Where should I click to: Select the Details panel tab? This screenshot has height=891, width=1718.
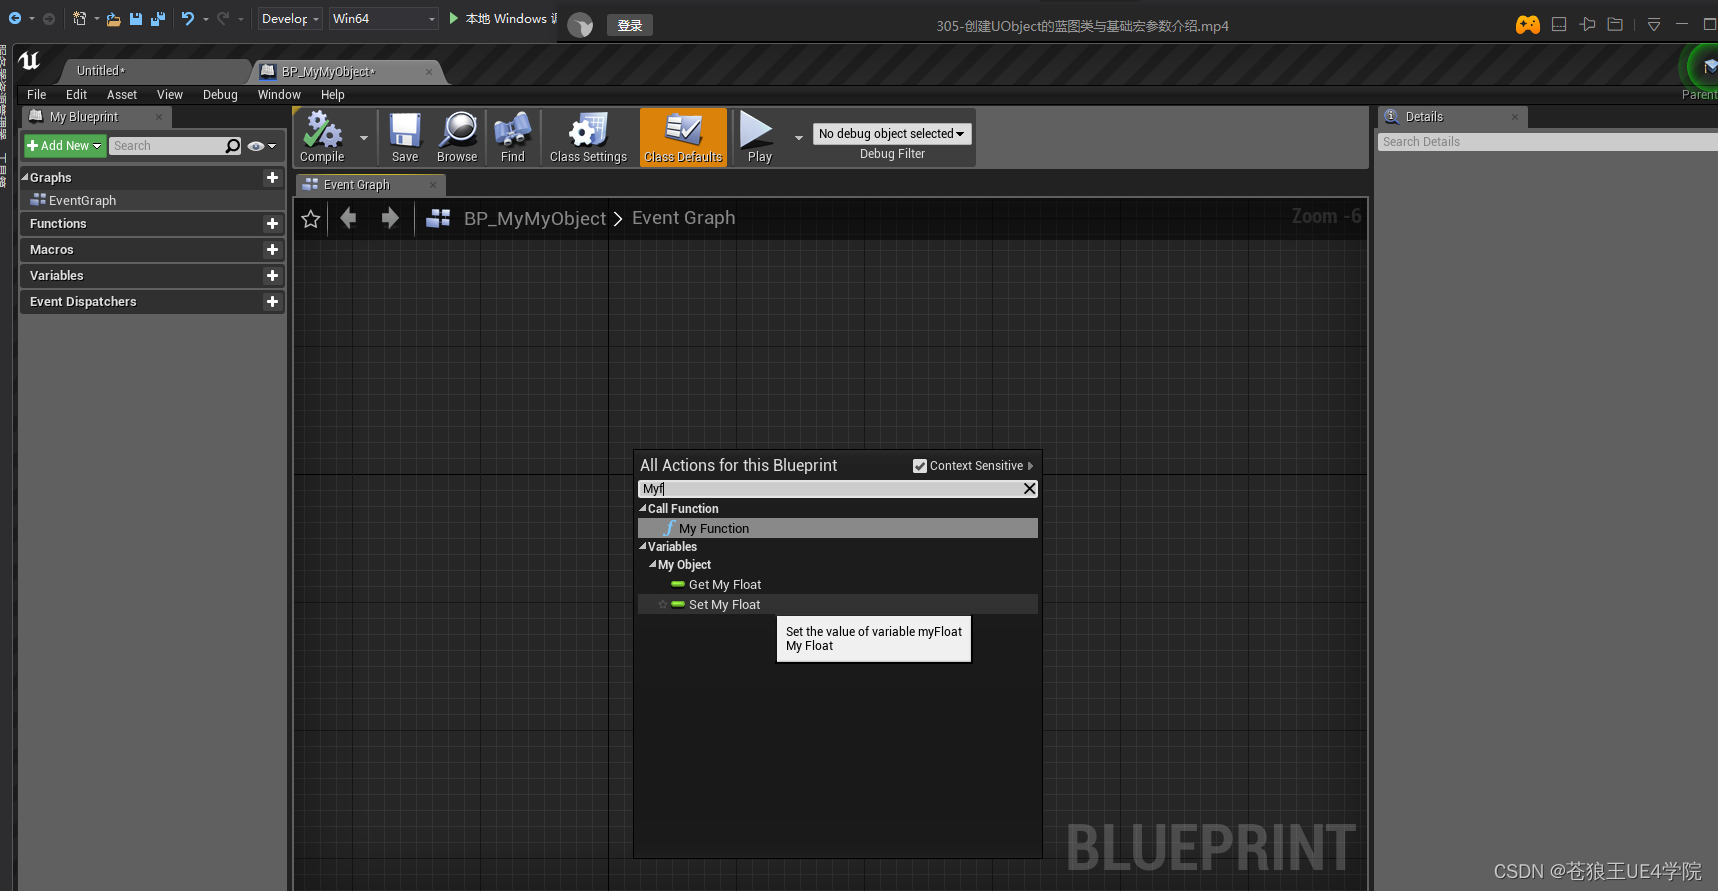tap(1452, 117)
